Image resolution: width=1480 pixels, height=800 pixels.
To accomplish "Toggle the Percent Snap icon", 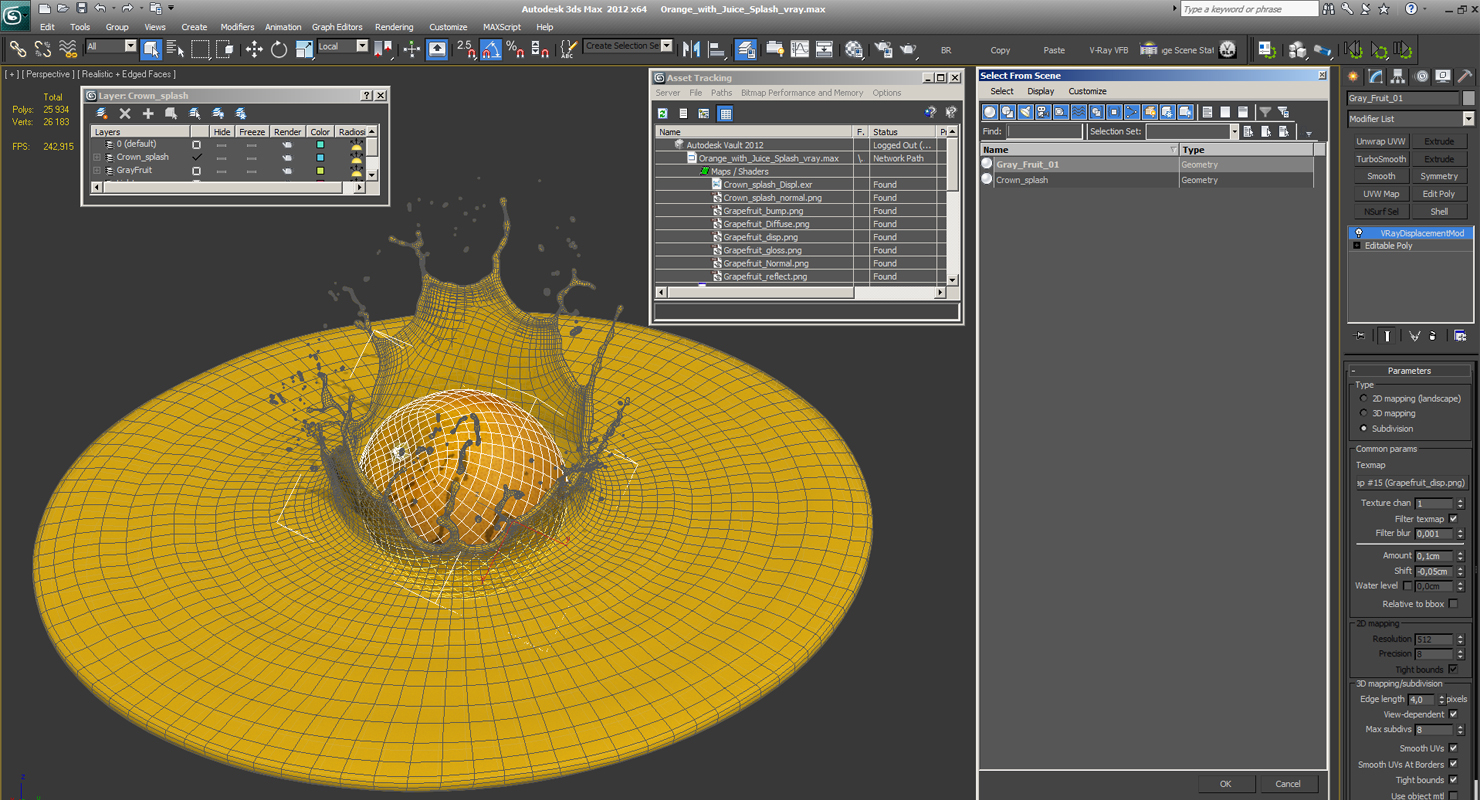I will 515,48.
